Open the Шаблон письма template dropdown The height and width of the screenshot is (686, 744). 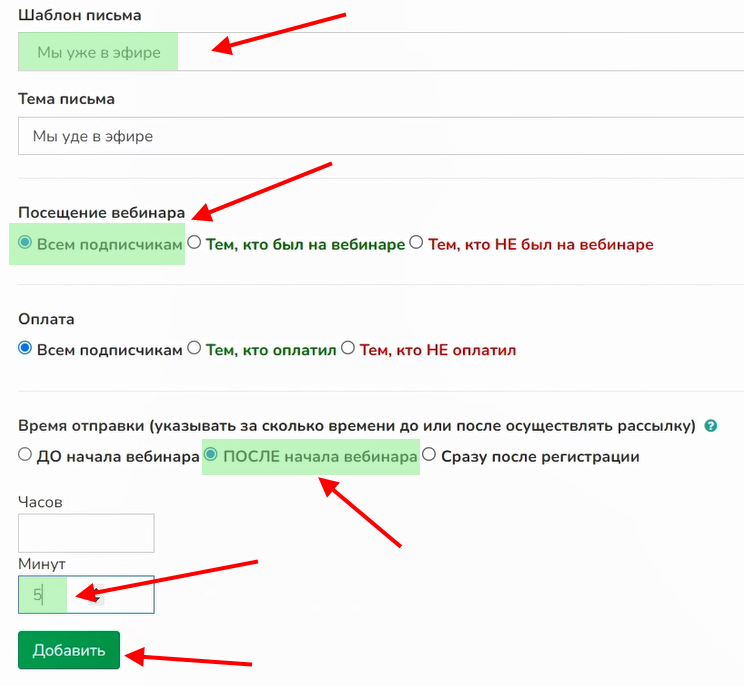[x=380, y=52]
